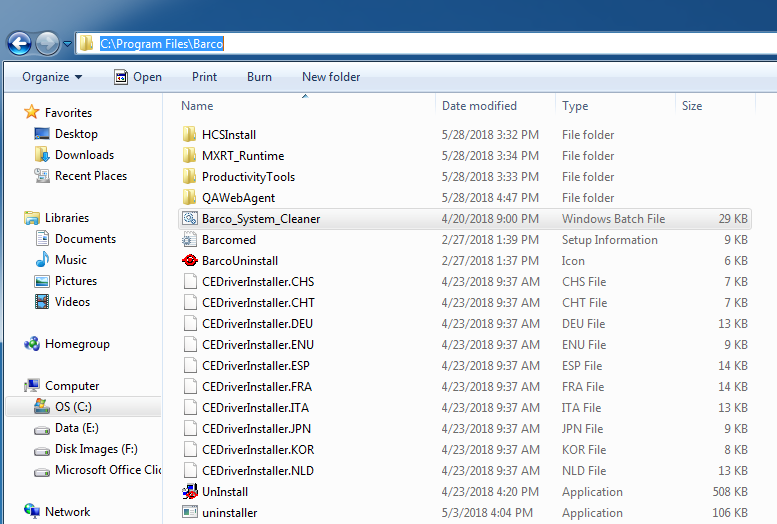Select the HCSInstall folder icon
The width and height of the screenshot is (777, 524).
[189, 134]
